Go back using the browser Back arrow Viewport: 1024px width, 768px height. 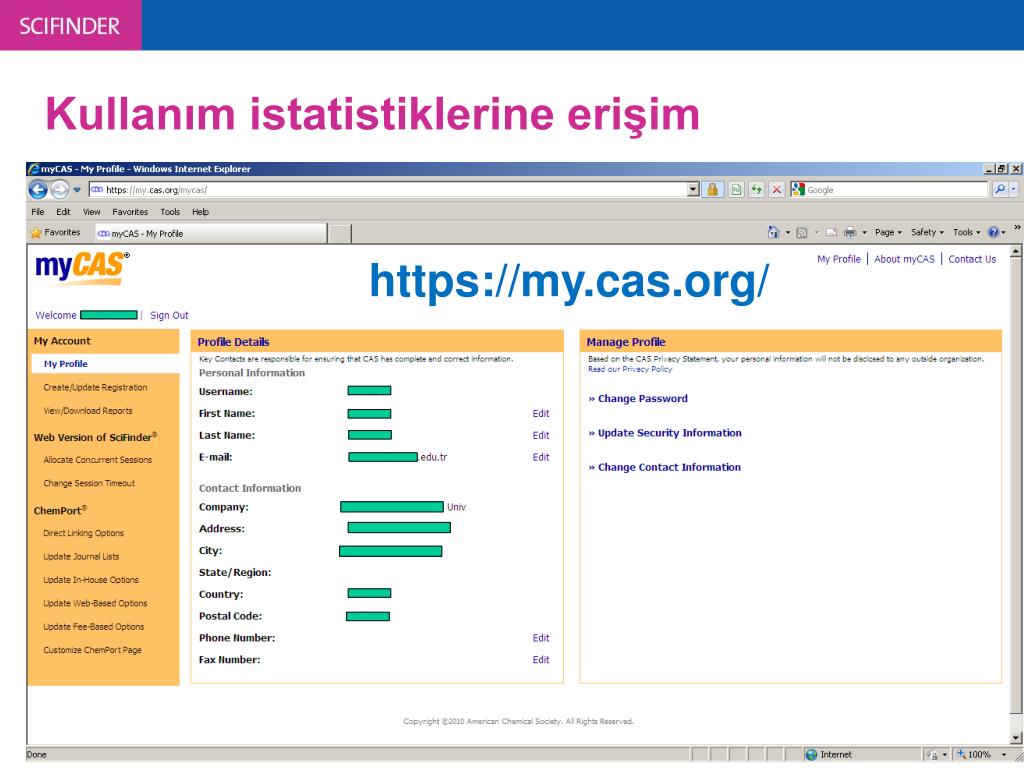[x=38, y=190]
